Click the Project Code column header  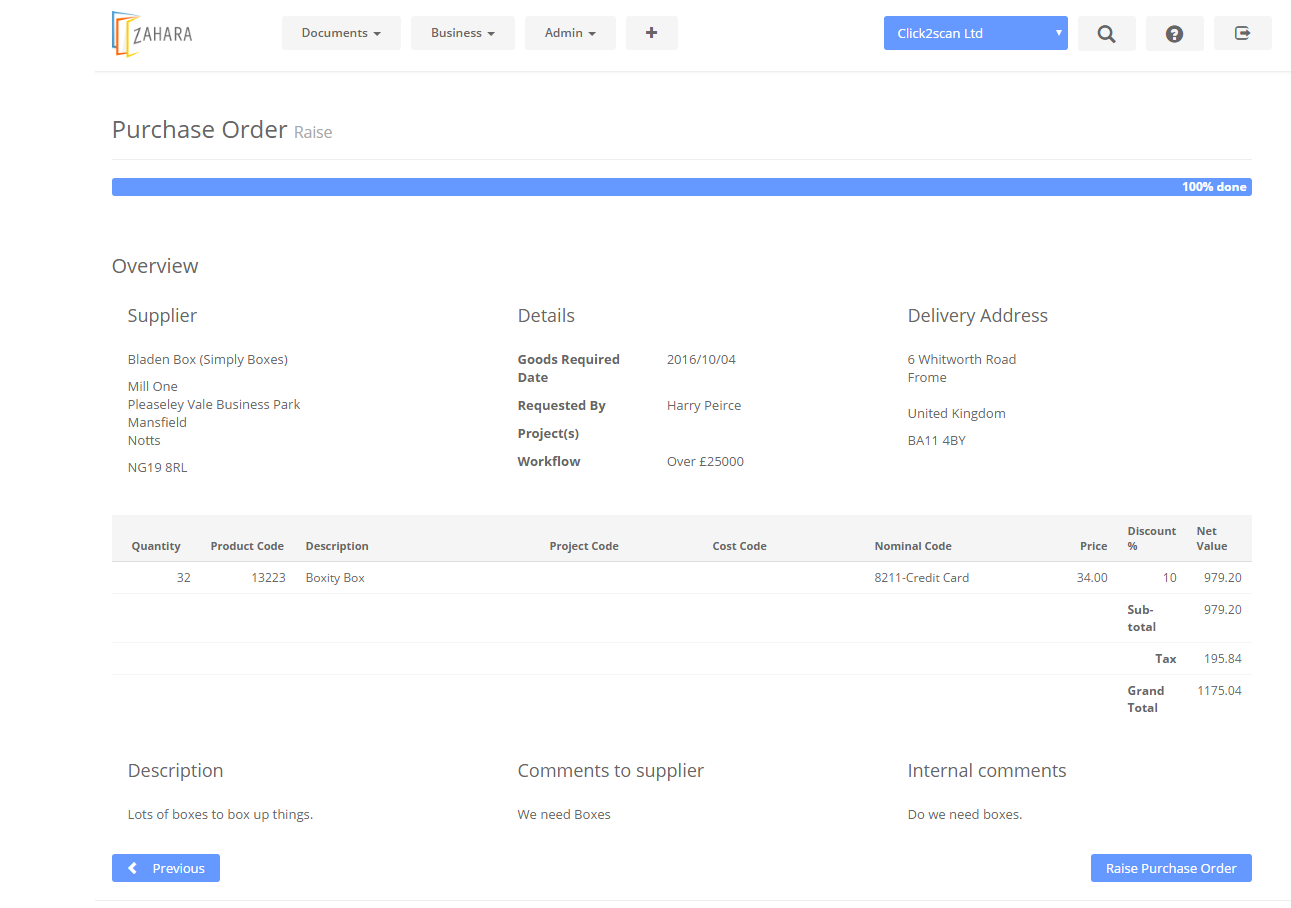584,546
